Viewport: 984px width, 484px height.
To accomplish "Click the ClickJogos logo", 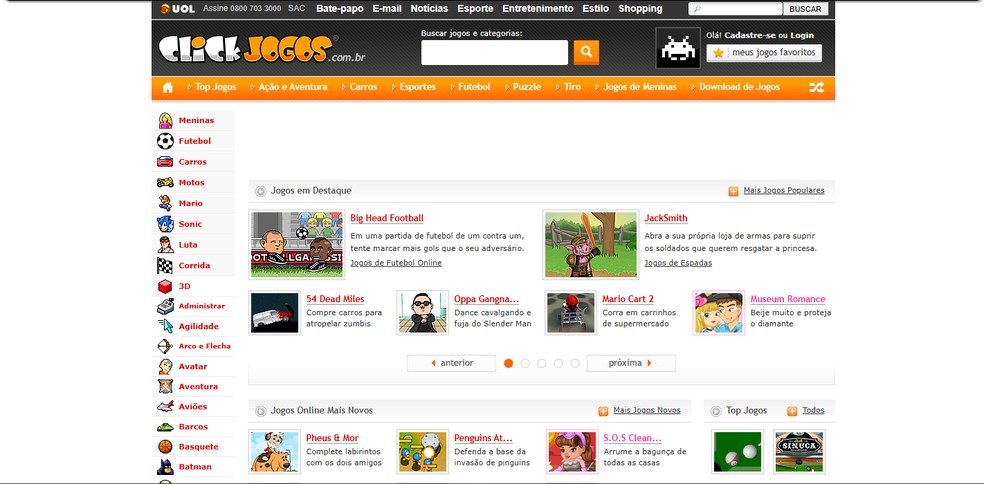I will coord(261,49).
